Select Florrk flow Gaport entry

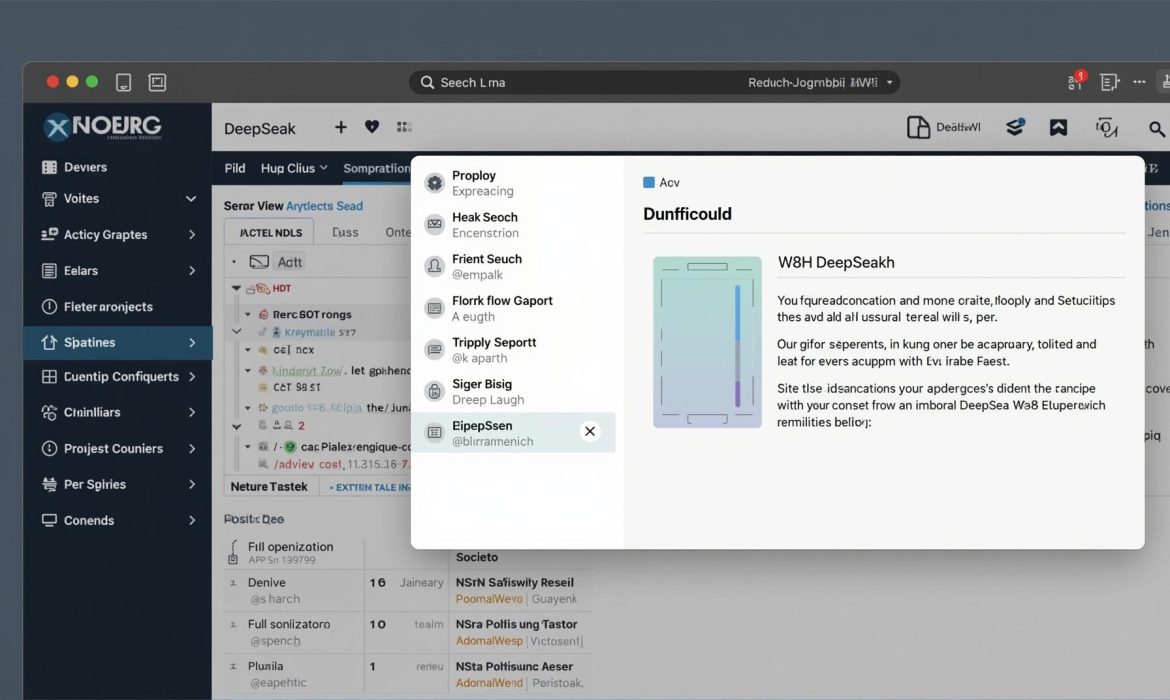(513, 308)
